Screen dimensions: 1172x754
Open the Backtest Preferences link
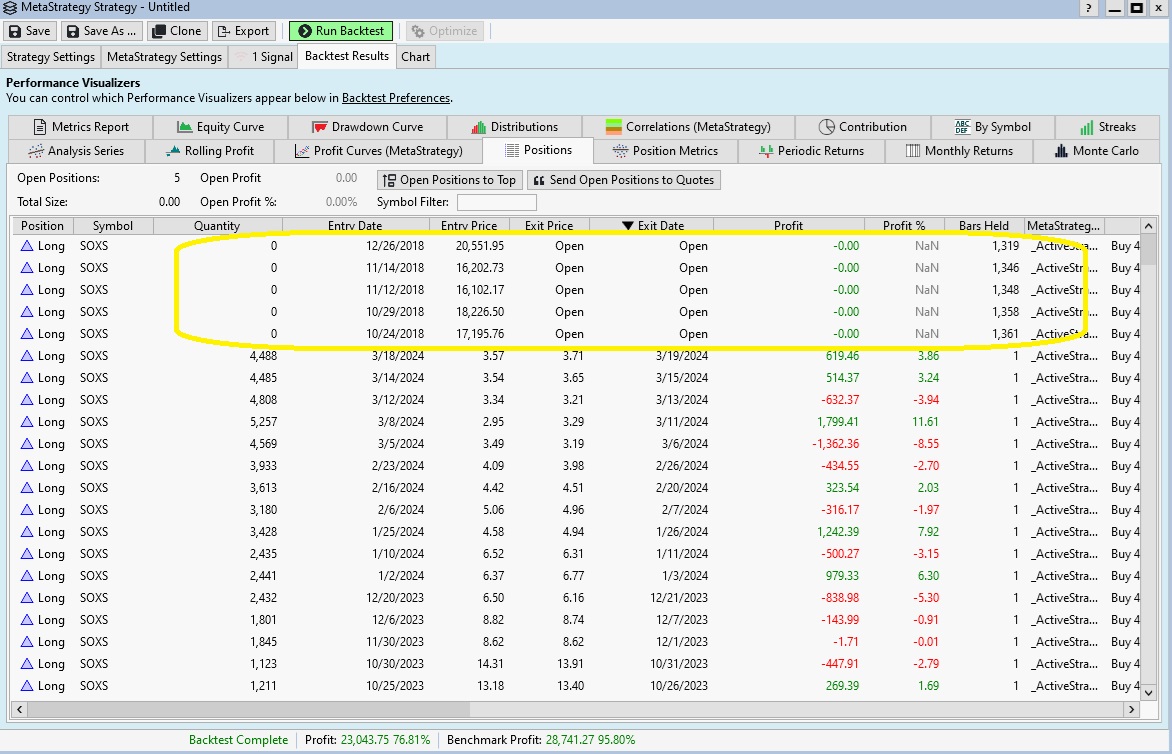tap(396, 98)
